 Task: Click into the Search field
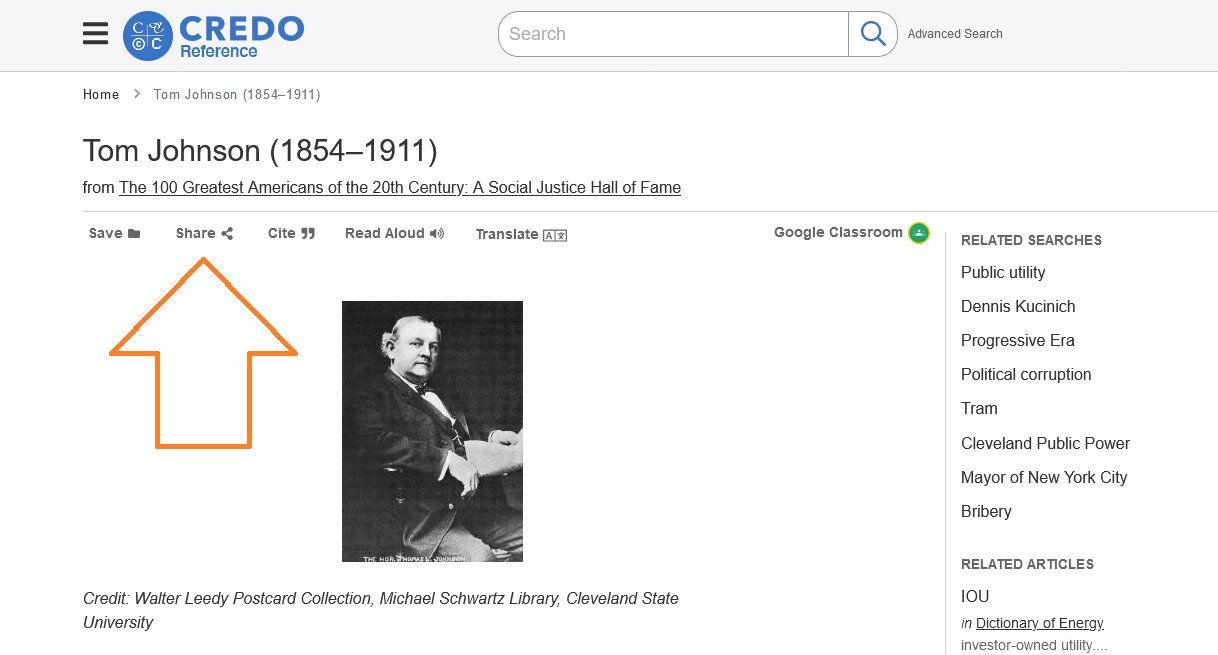pos(673,34)
